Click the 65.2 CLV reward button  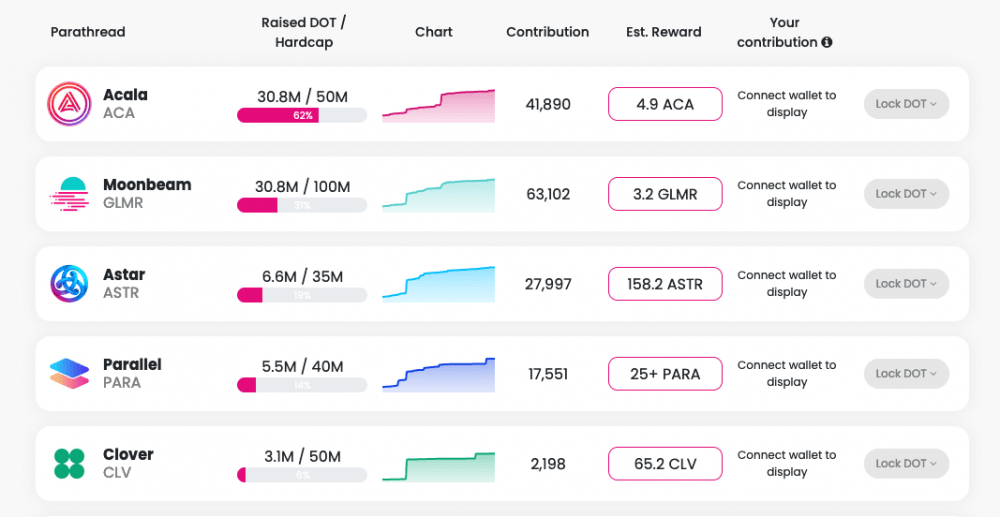pyautogui.click(x=665, y=463)
